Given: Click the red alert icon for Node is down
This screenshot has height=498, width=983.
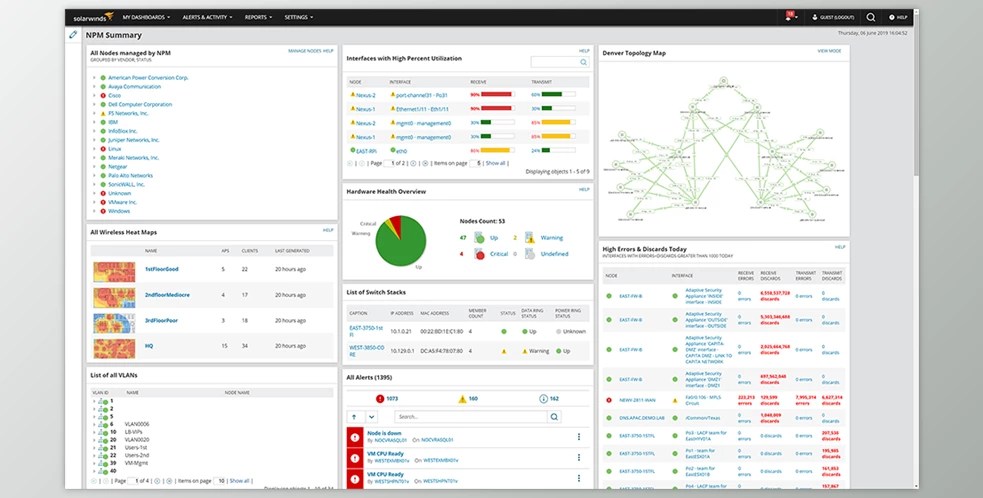Looking at the screenshot, I should pyautogui.click(x=355, y=437).
